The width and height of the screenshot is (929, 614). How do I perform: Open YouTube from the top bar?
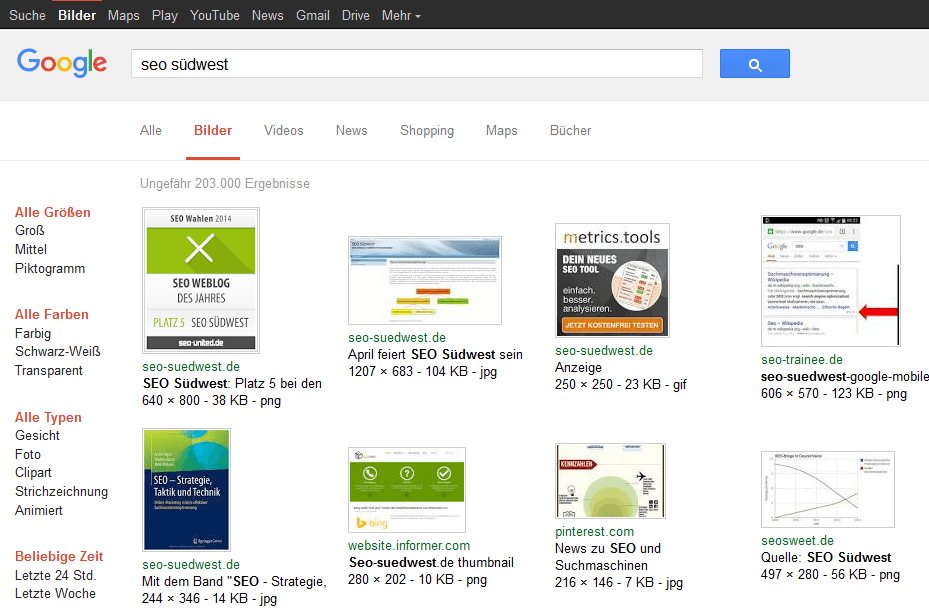(x=214, y=15)
